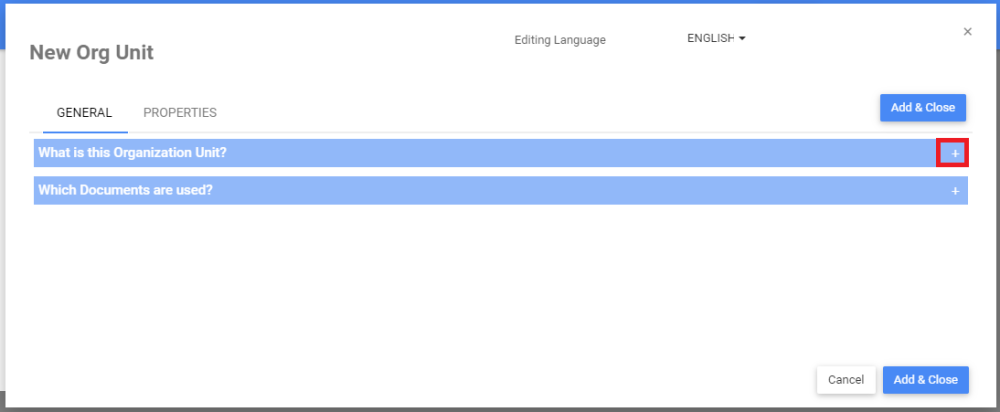The width and height of the screenshot is (1000, 412).
Task: Click the "New Org Unit" dialog title
Action: pyautogui.click(x=92, y=53)
